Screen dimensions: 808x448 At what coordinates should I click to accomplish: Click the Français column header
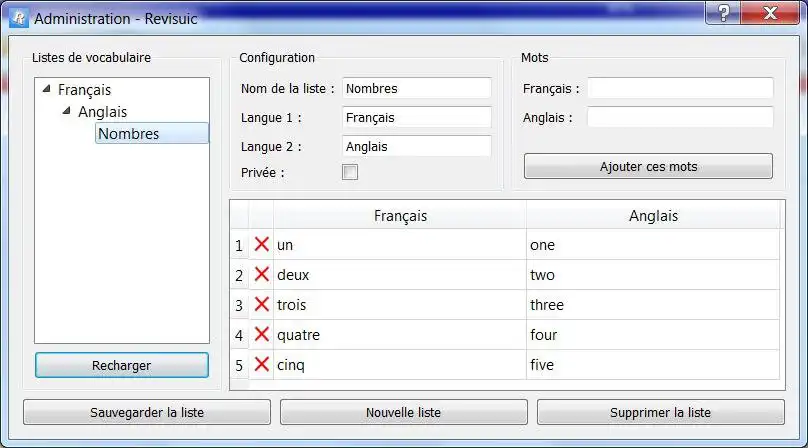[400, 215]
